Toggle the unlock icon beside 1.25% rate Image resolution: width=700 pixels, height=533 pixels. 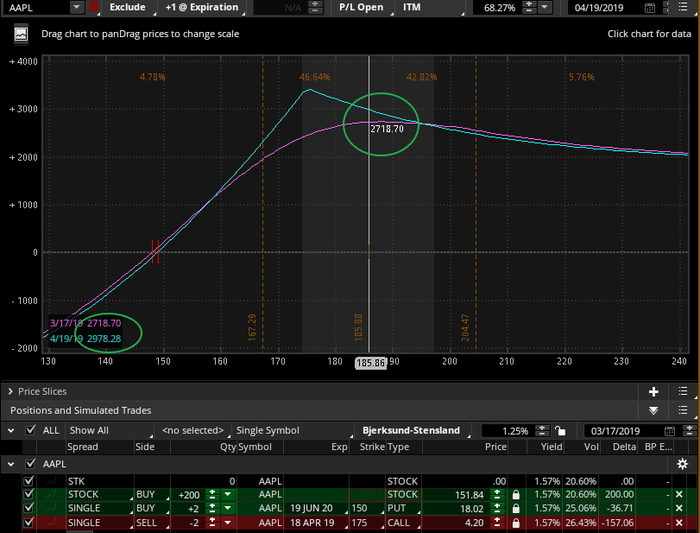(x=560, y=431)
